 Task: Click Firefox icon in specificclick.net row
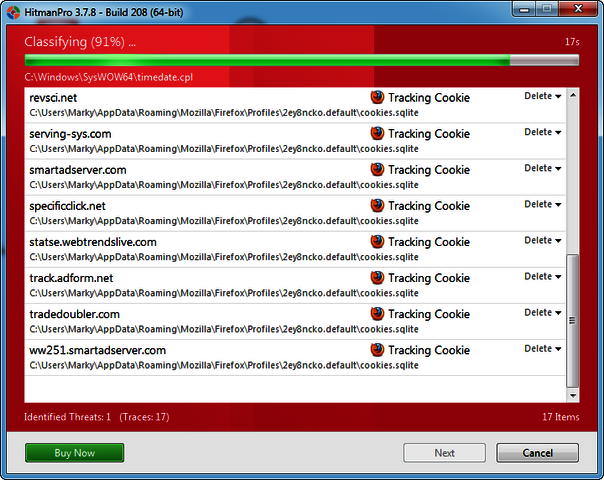377,206
